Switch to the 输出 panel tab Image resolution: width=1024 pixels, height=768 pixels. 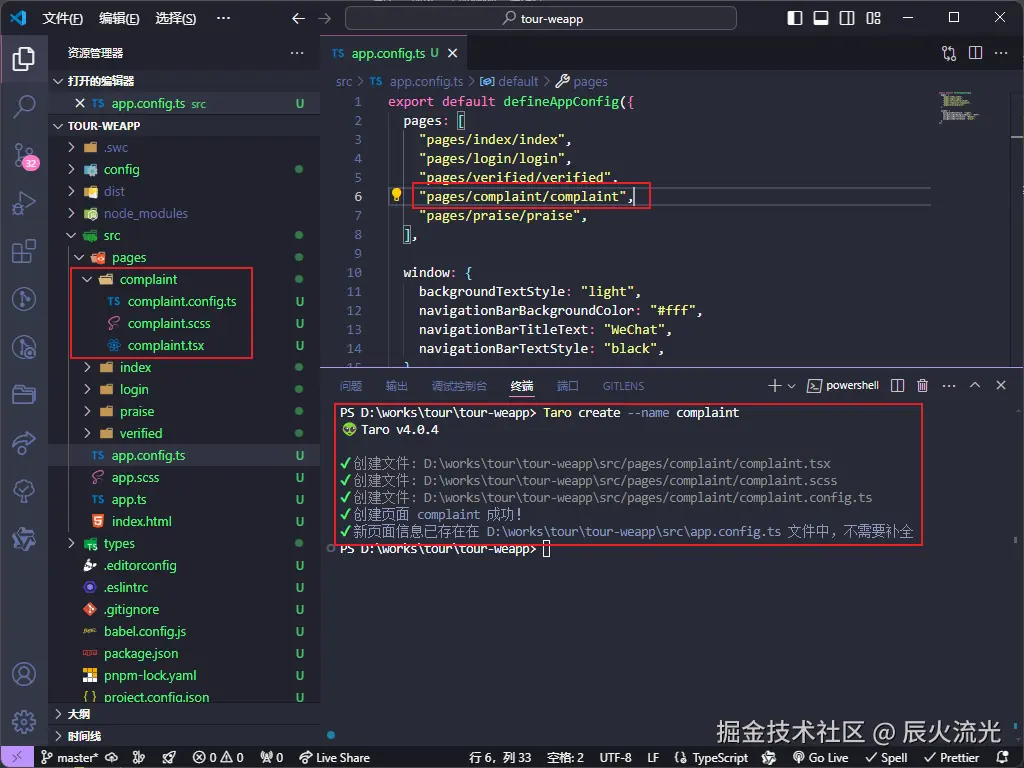[396, 386]
